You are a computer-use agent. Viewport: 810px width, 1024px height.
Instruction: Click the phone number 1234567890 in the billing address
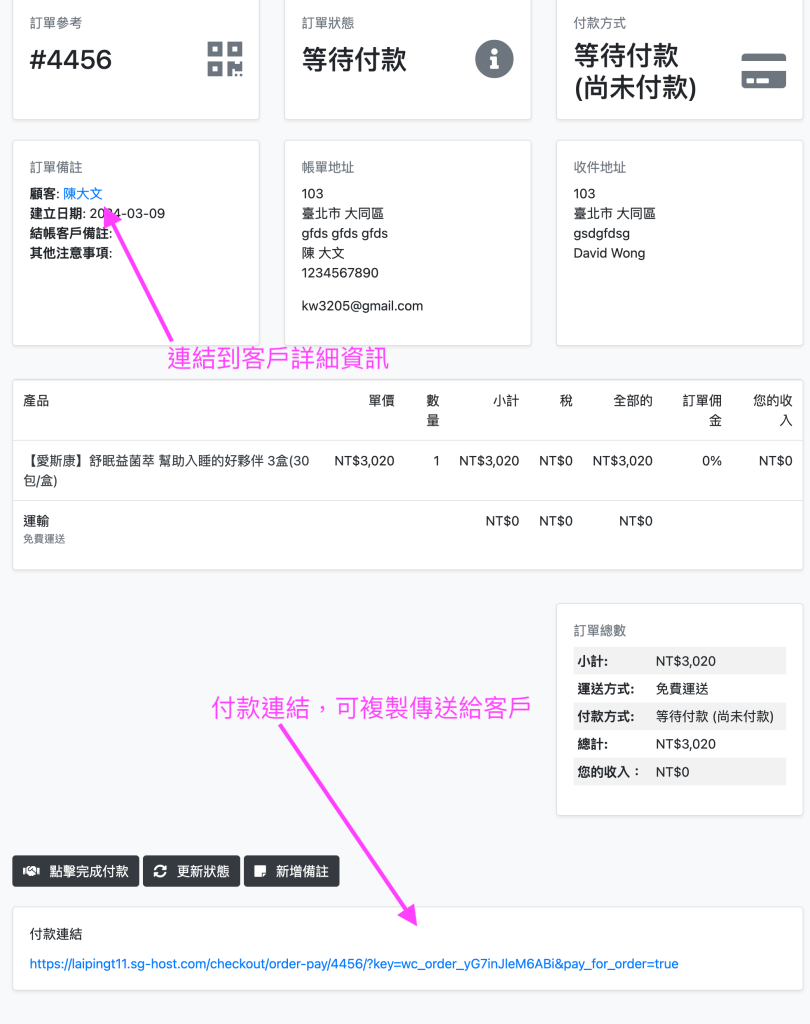[340, 273]
